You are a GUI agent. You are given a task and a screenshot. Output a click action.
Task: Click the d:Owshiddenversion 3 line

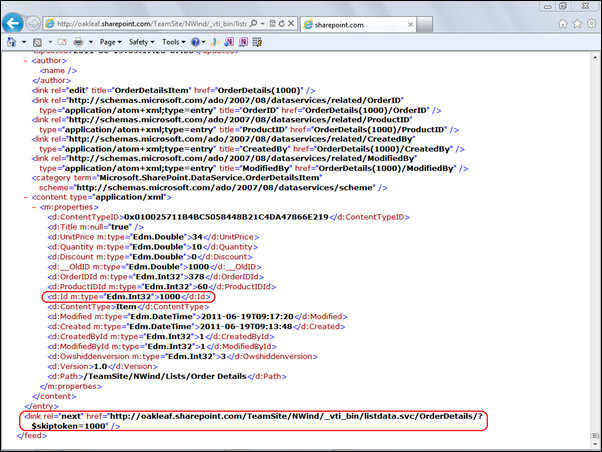pos(182,356)
